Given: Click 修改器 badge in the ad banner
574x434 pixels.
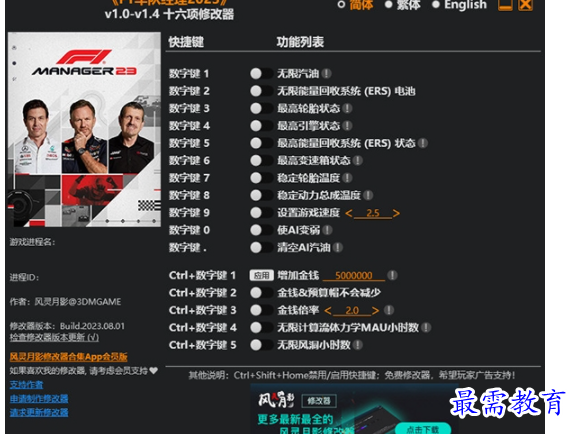Looking at the screenshot, I should [x=319, y=401].
